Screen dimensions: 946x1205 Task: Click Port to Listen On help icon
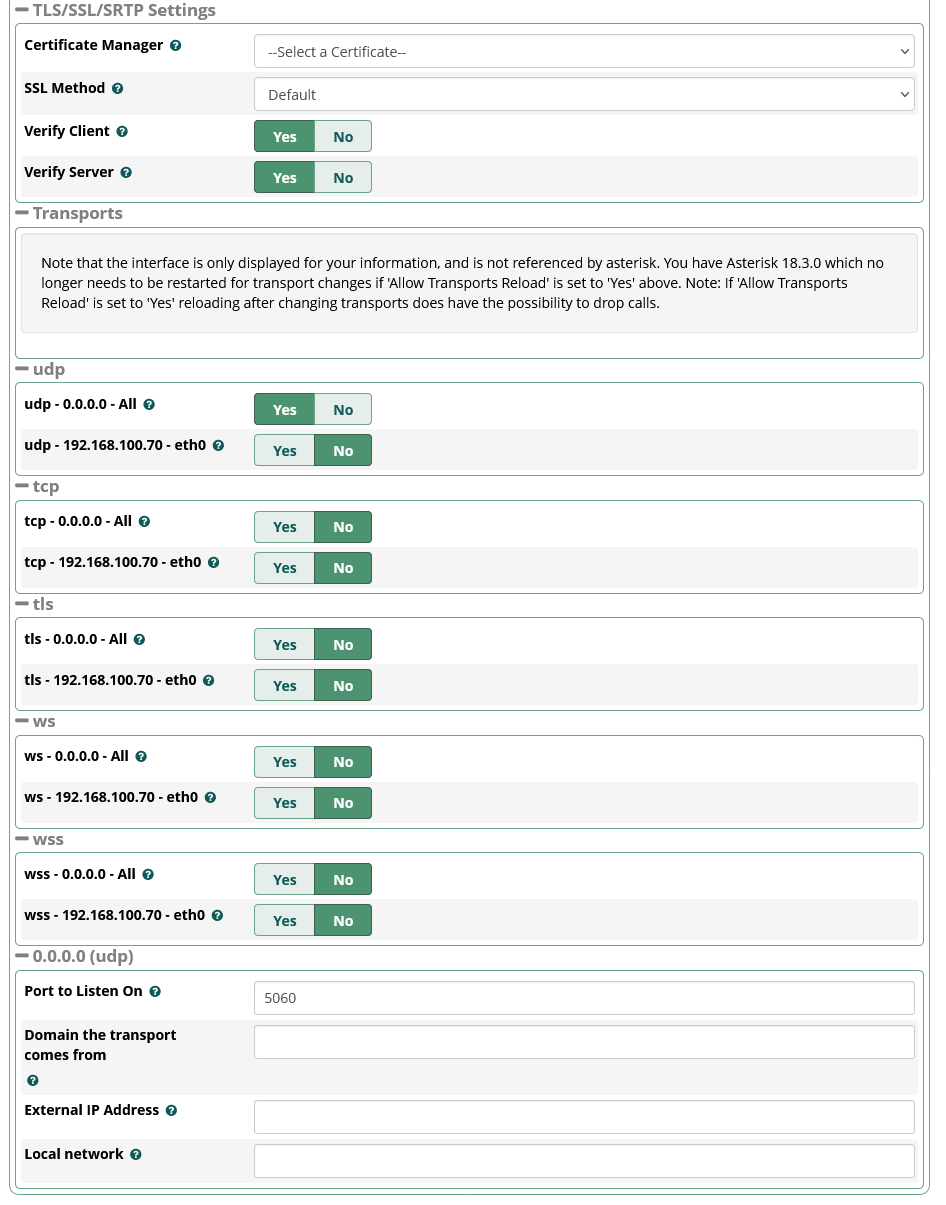[x=155, y=992]
